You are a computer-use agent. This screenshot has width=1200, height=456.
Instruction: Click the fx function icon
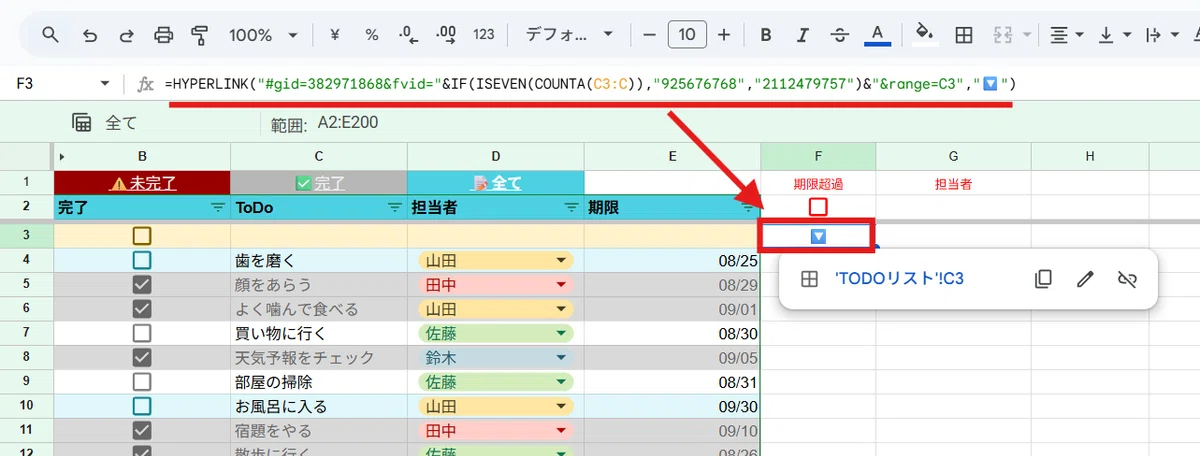click(x=145, y=83)
